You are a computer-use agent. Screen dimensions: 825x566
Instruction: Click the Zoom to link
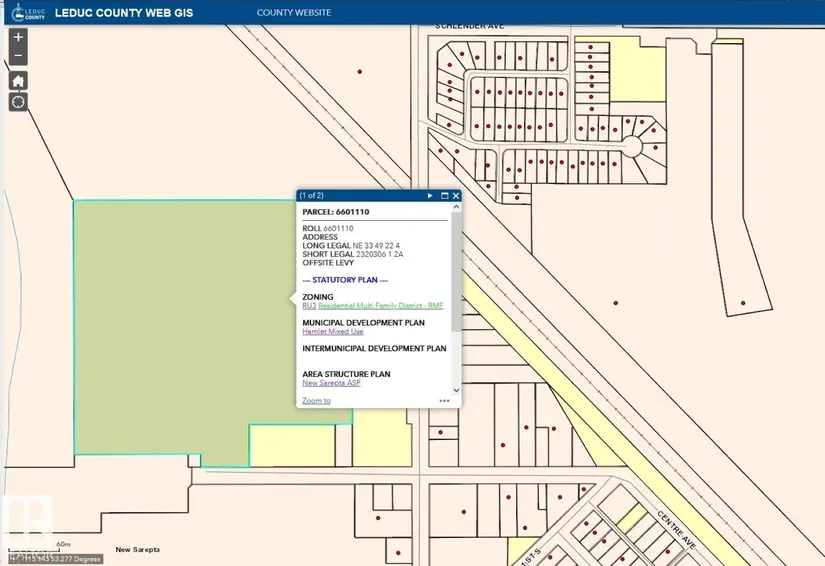tap(316, 401)
